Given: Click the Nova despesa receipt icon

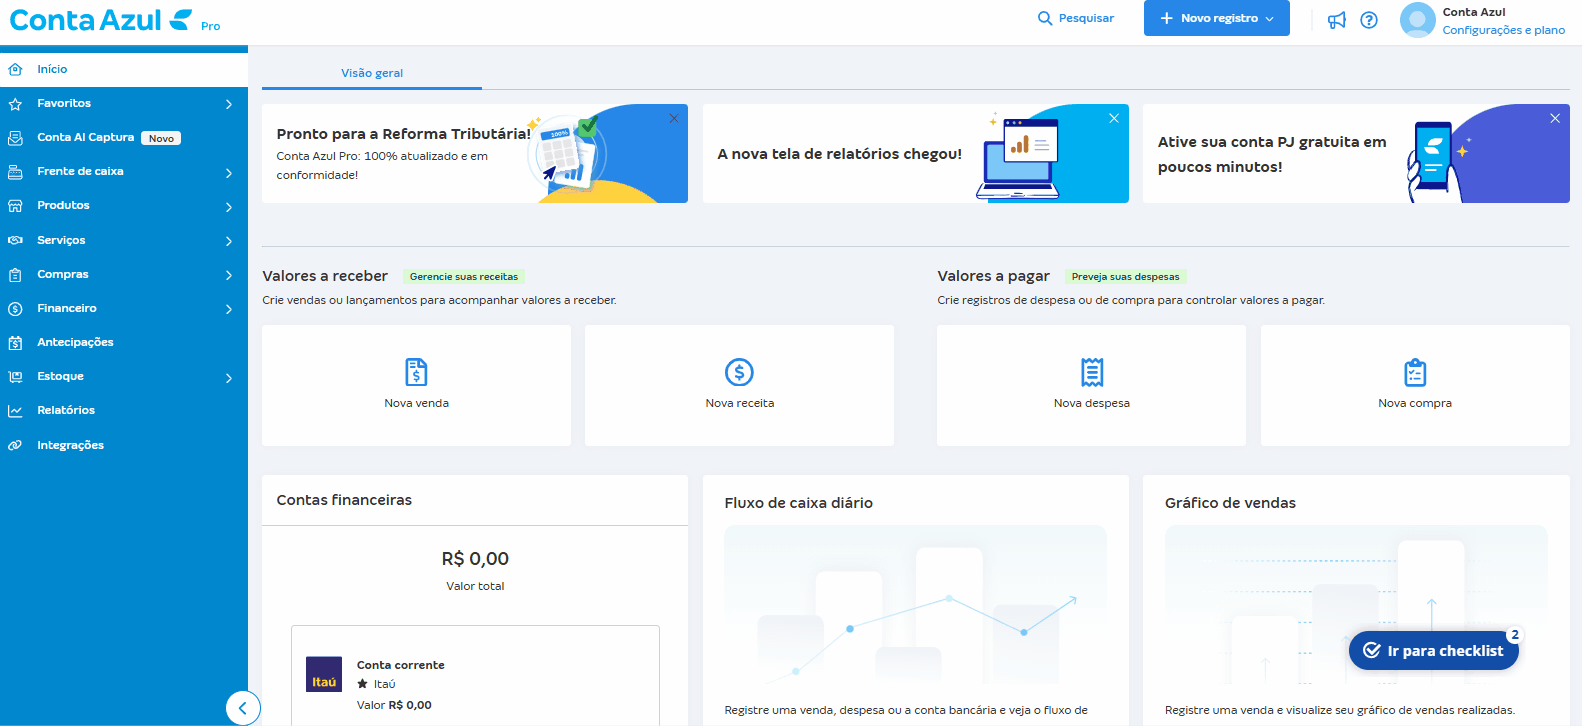Looking at the screenshot, I should pyautogui.click(x=1092, y=372).
